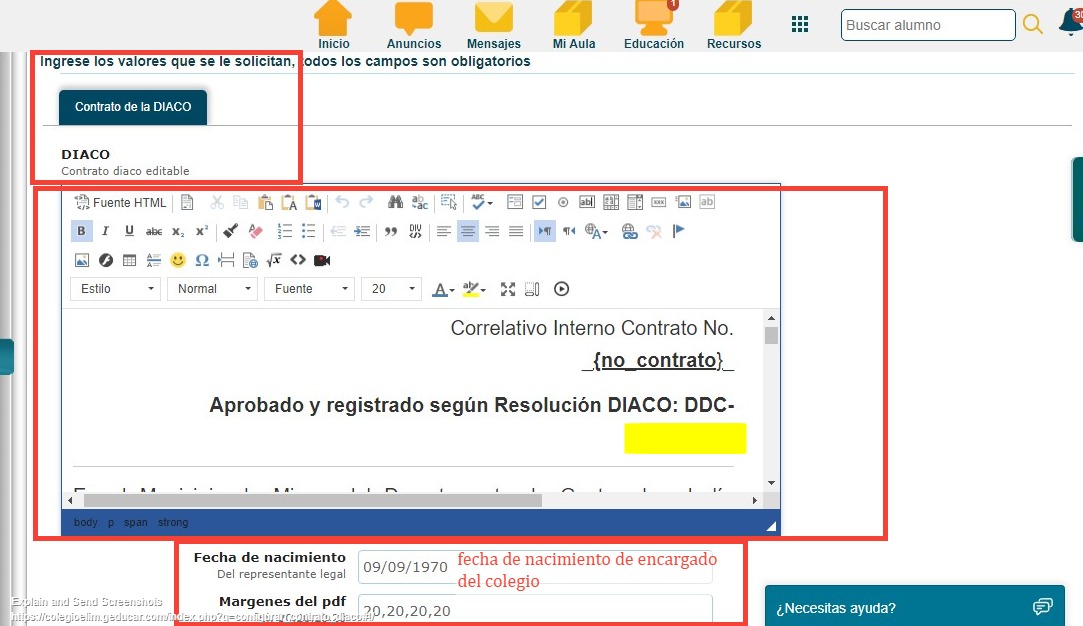
Task: Open the Contrato de la DIACO tab
Action: pos(133,107)
